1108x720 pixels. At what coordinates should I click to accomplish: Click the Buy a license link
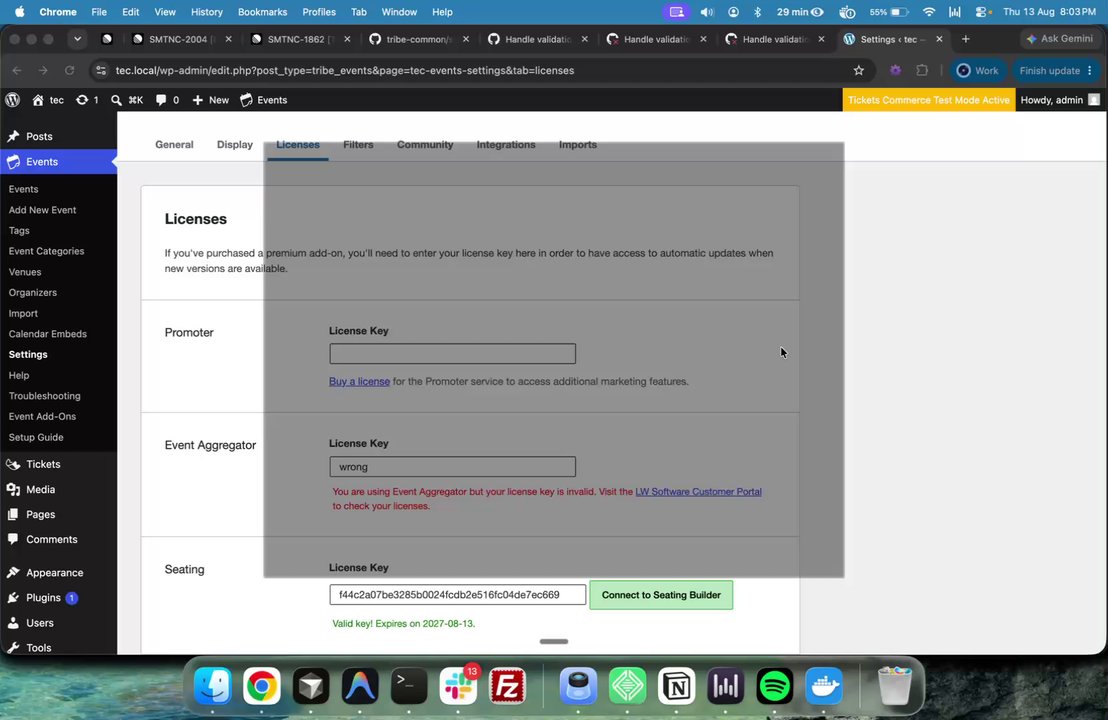359,382
